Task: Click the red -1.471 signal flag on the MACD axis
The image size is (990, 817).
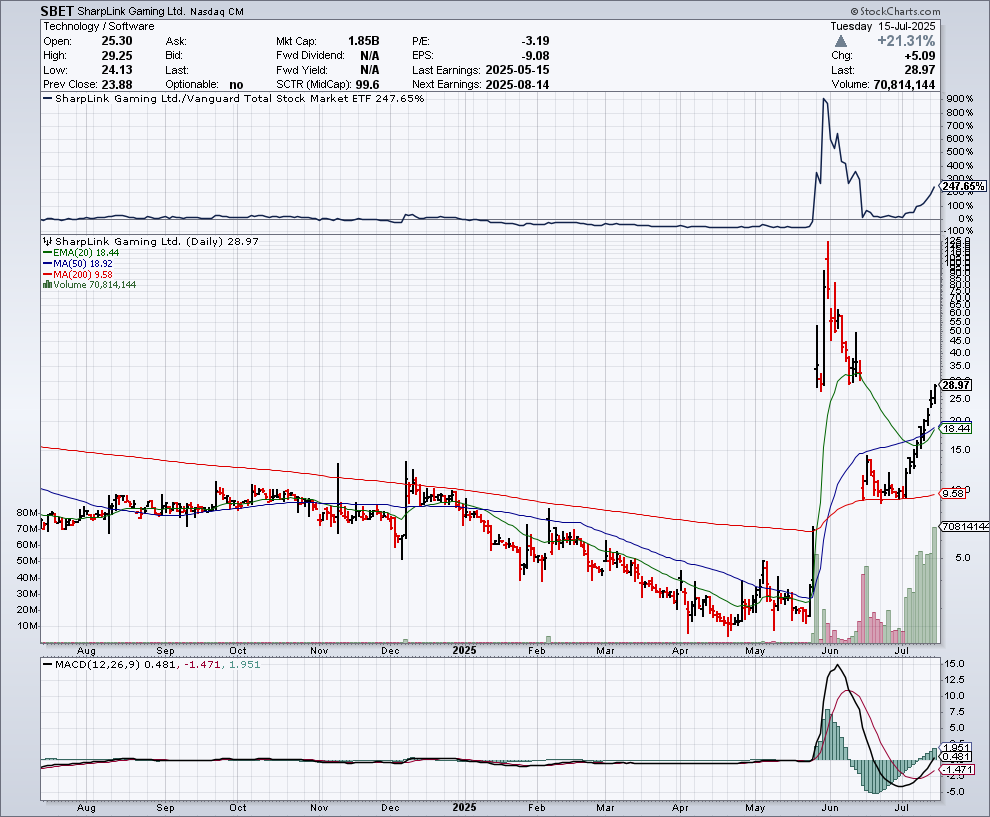Action: coord(956,770)
